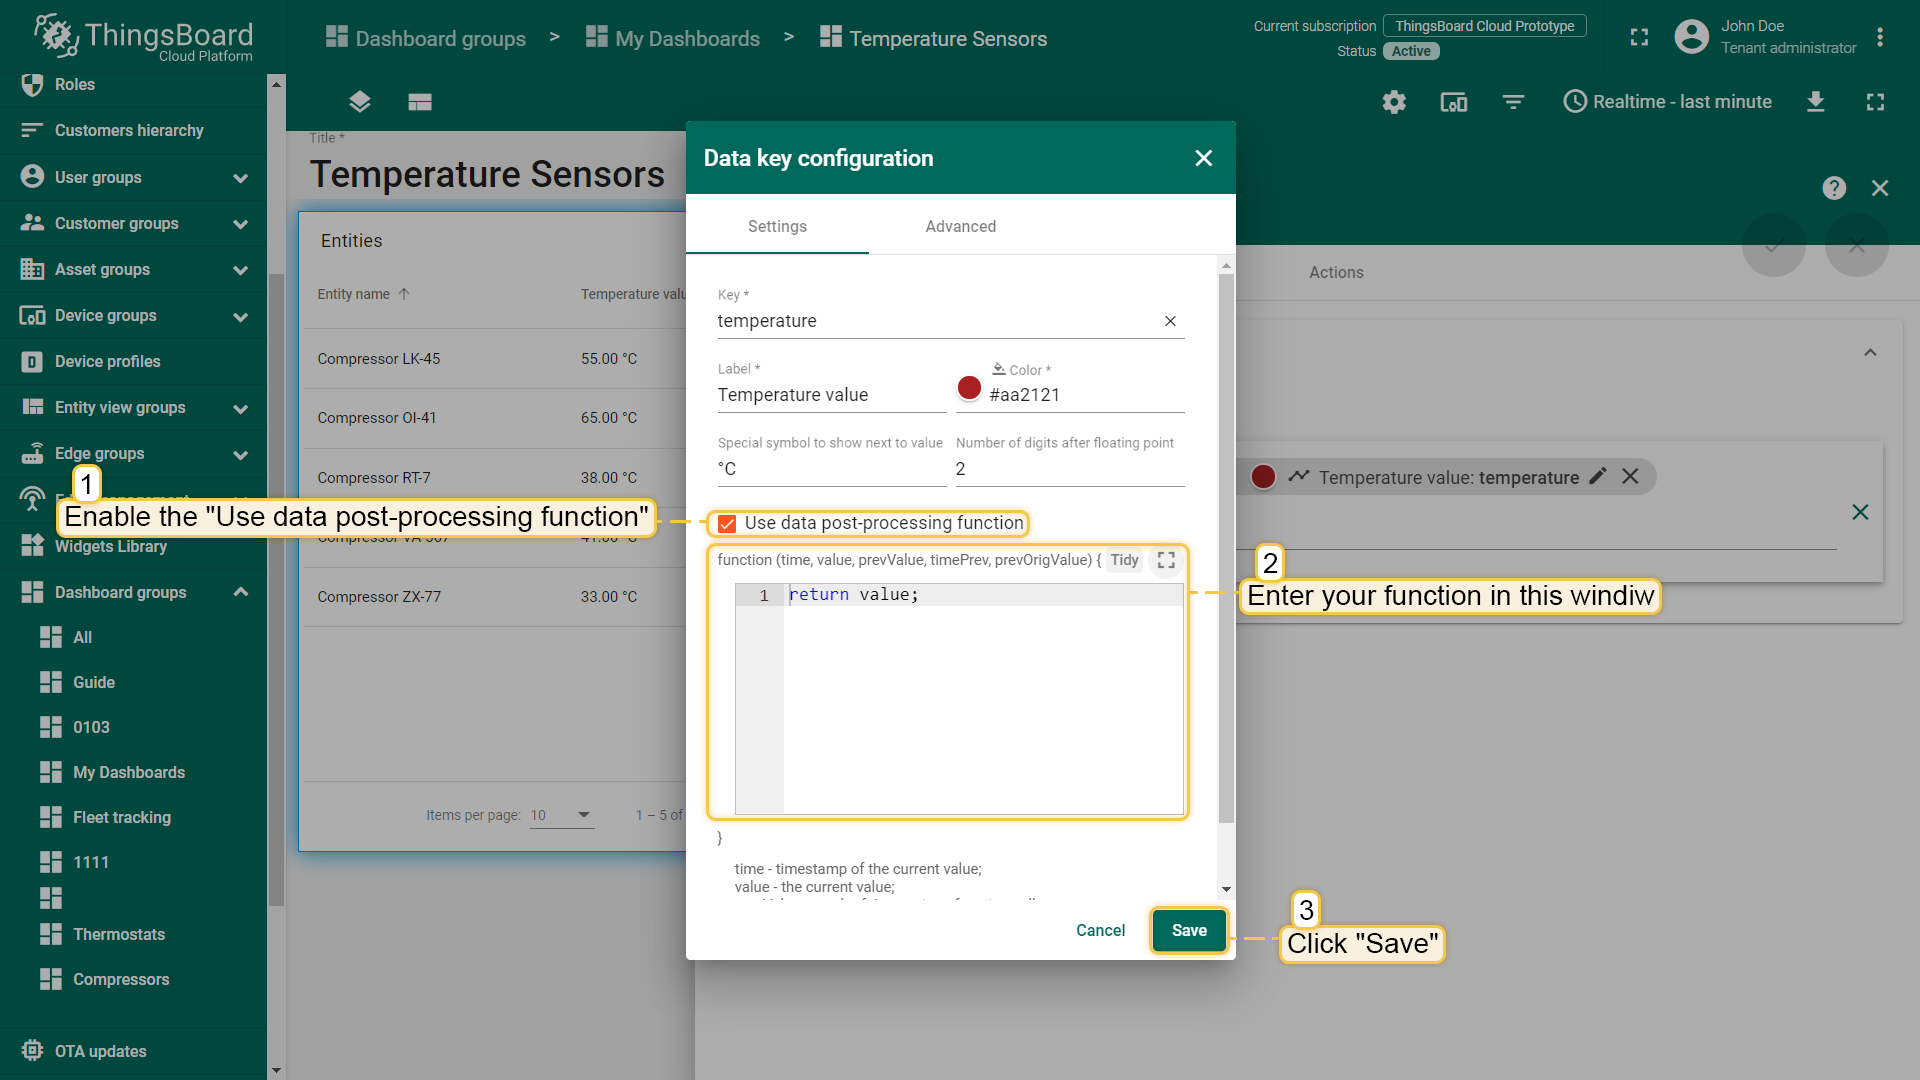1920x1080 pixels.
Task: Click the Save button
Action: tap(1189, 930)
